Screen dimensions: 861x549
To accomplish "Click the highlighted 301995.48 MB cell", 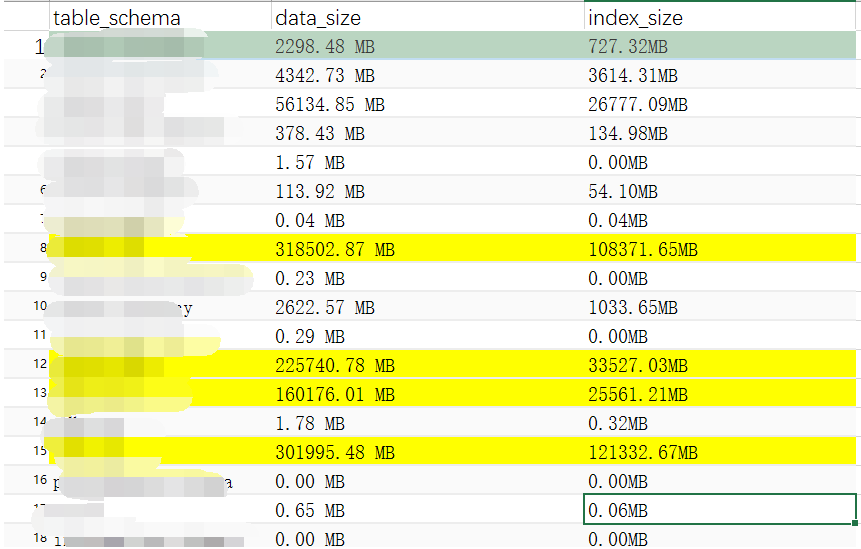I will click(334, 452).
